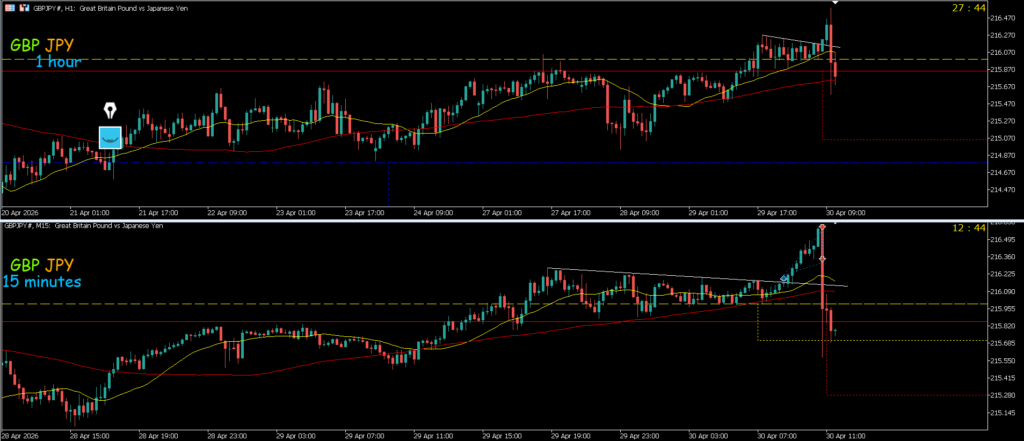Select the blue diamond trade marker on M15 chart

pyautogui.click(x=785, y=279)
